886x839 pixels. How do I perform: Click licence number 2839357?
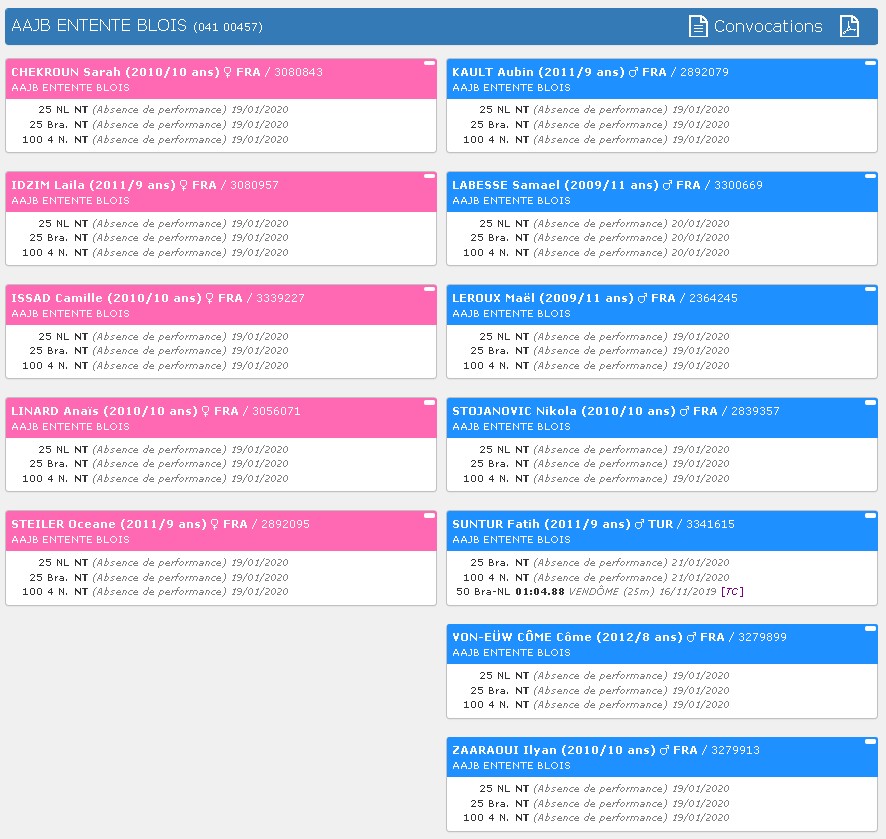pos(755,411)
